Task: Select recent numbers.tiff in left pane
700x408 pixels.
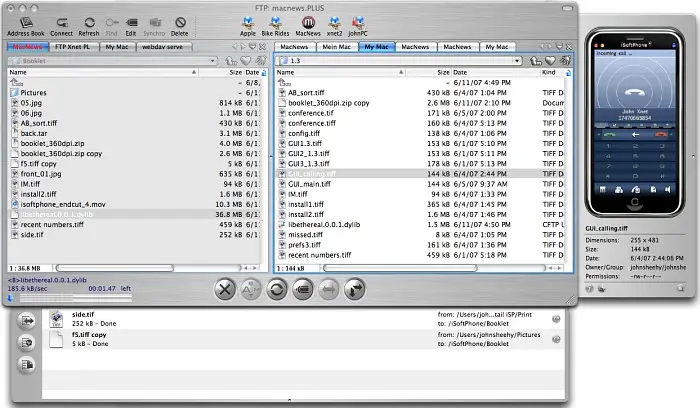Action: pos(134,225)
